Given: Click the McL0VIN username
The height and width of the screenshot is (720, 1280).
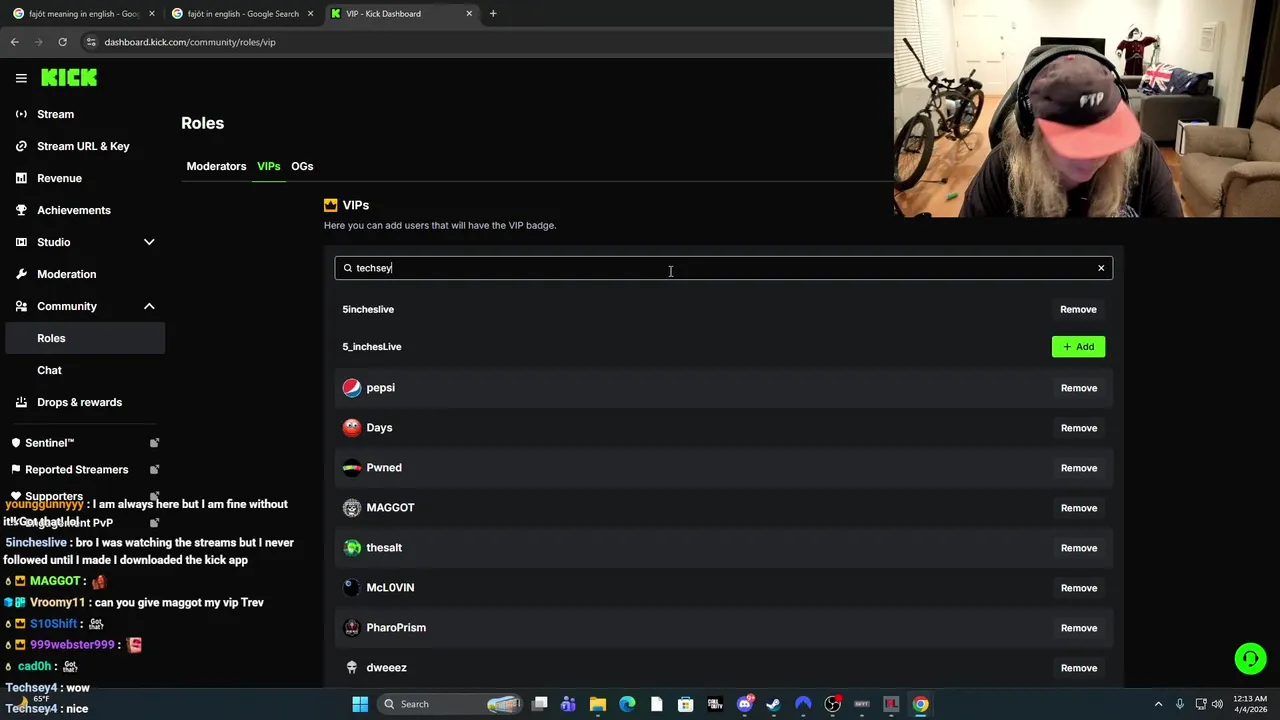Looking at the screenshot, I should (390, 588).
